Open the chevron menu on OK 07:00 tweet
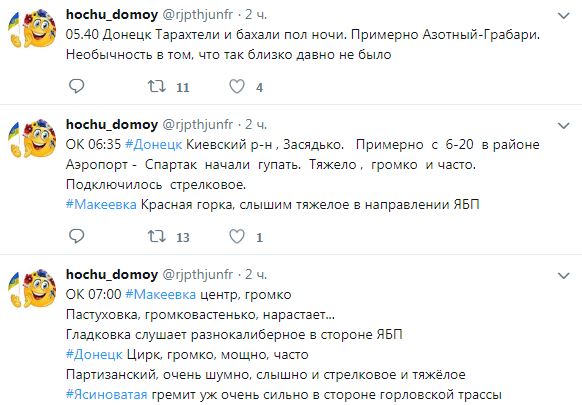The width and height of the screenshot is (582, 405). click(564, 276)
